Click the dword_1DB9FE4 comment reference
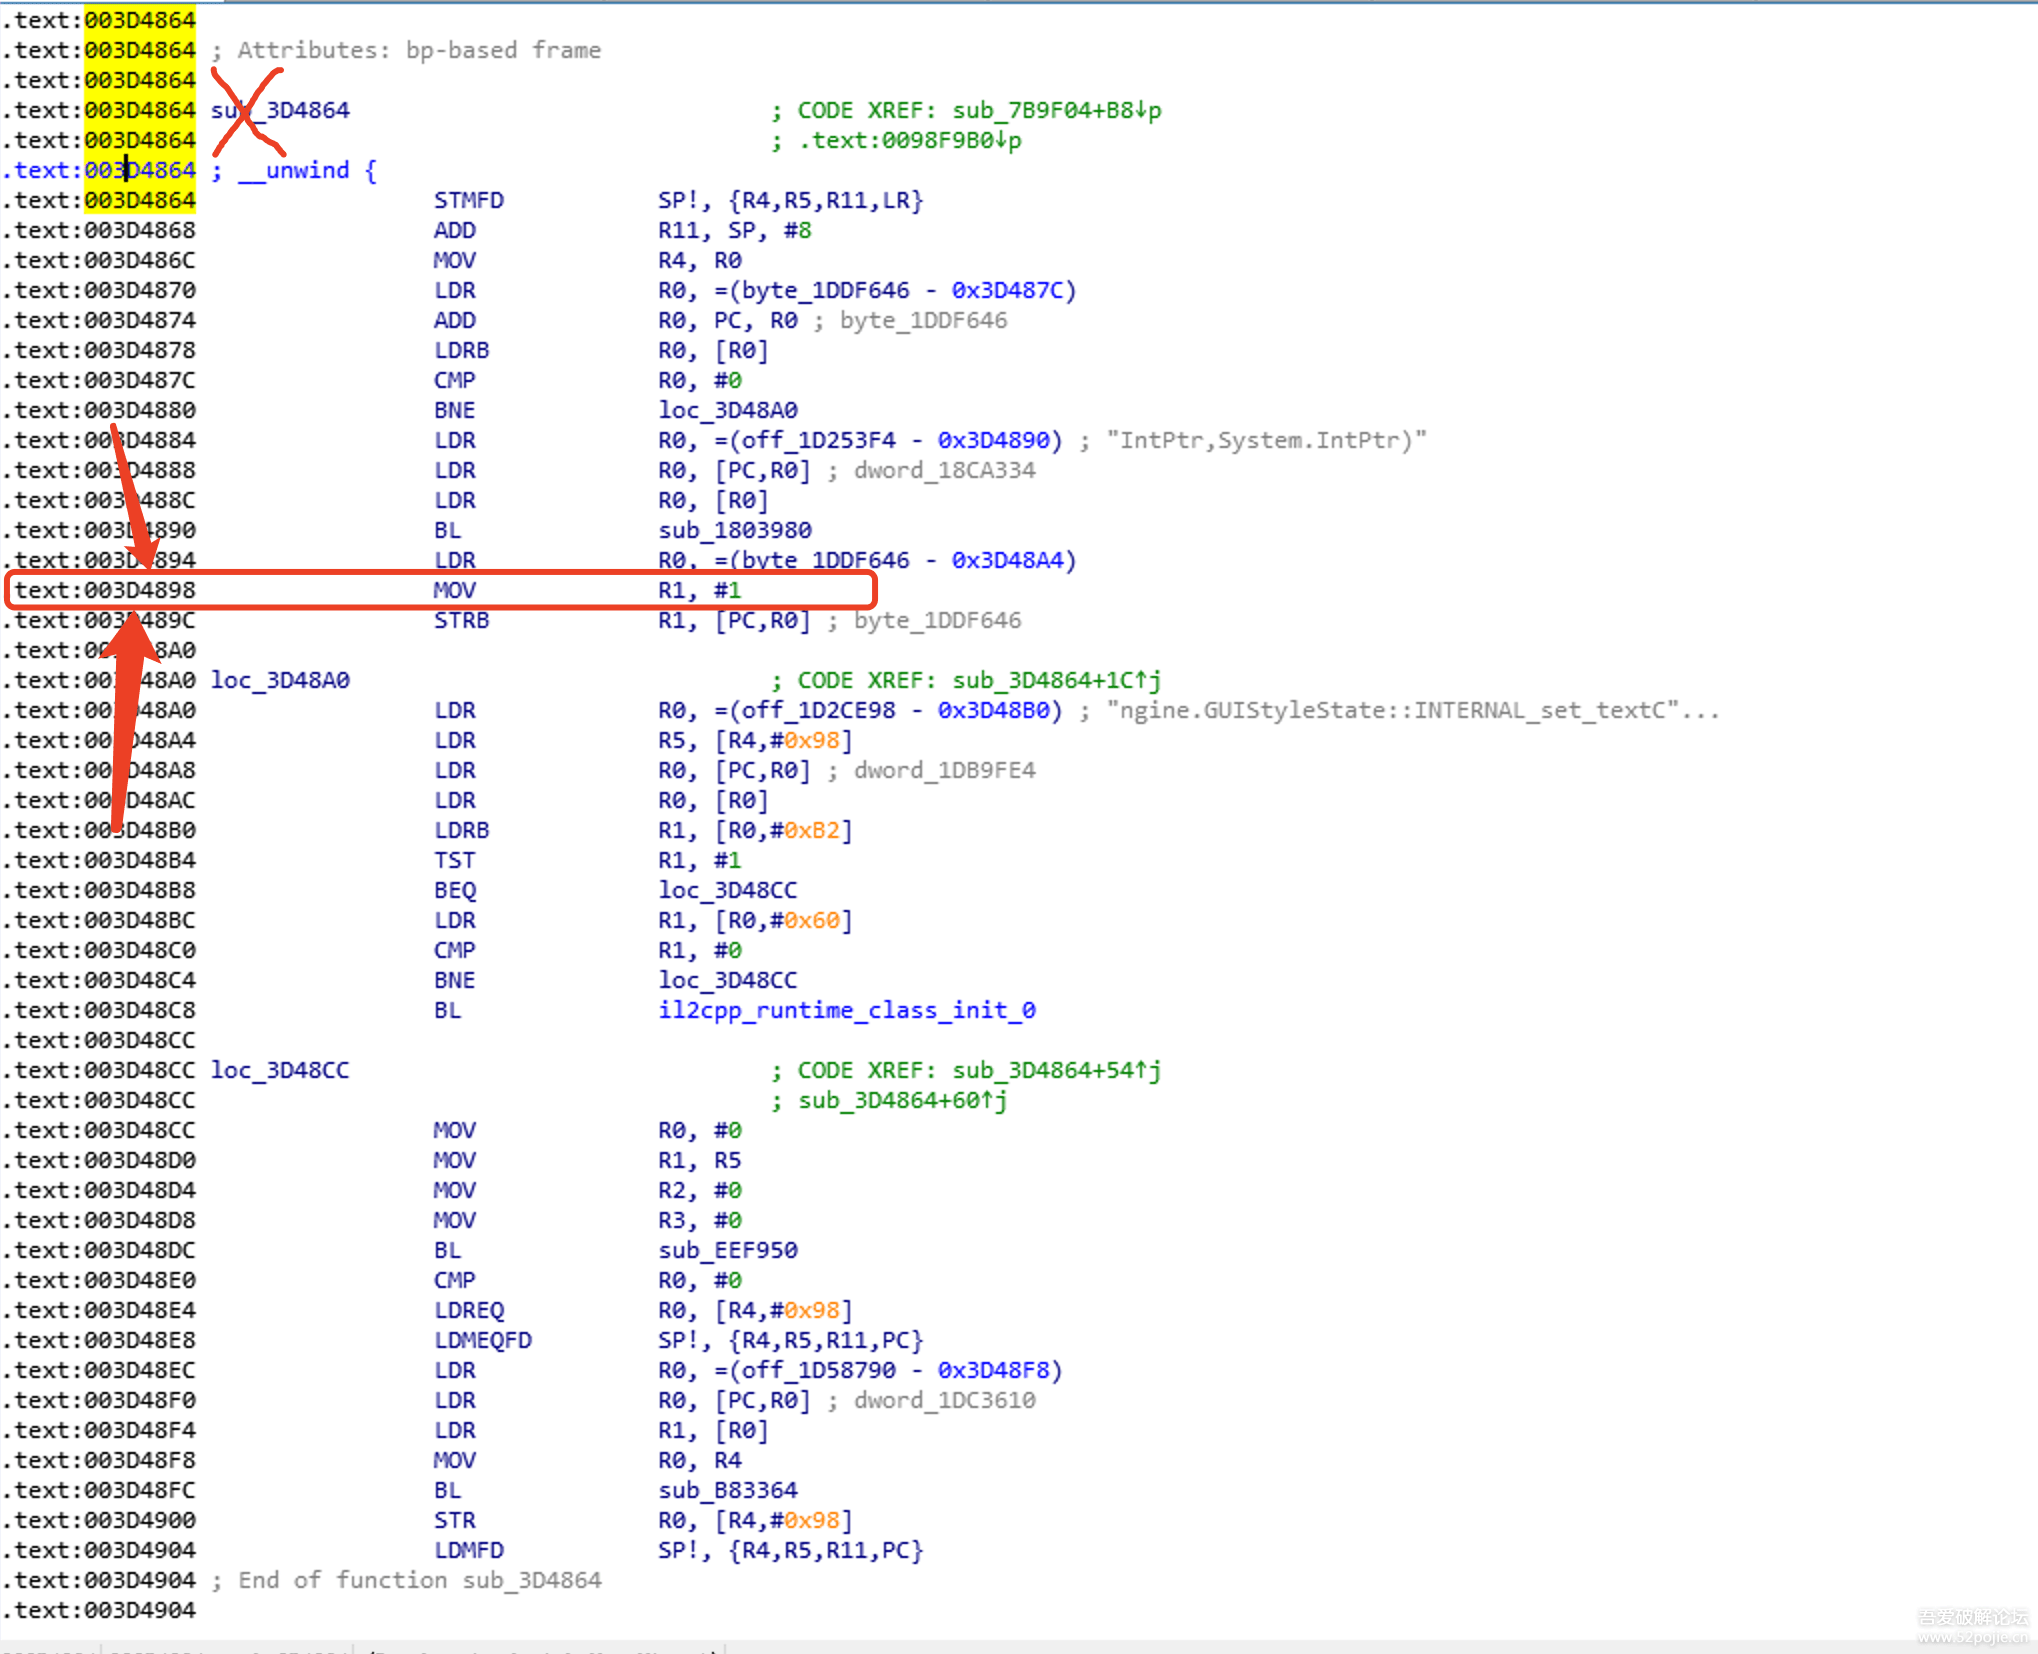 click(x=943, y=770)
